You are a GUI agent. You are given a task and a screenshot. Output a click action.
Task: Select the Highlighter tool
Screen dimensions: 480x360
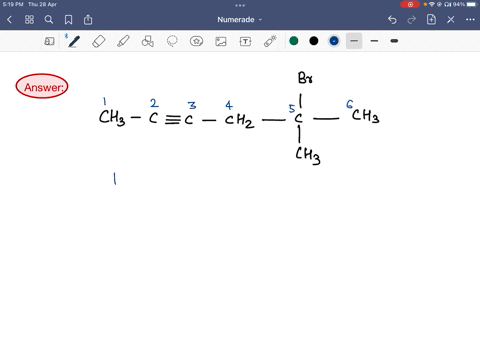click(123, 41)
